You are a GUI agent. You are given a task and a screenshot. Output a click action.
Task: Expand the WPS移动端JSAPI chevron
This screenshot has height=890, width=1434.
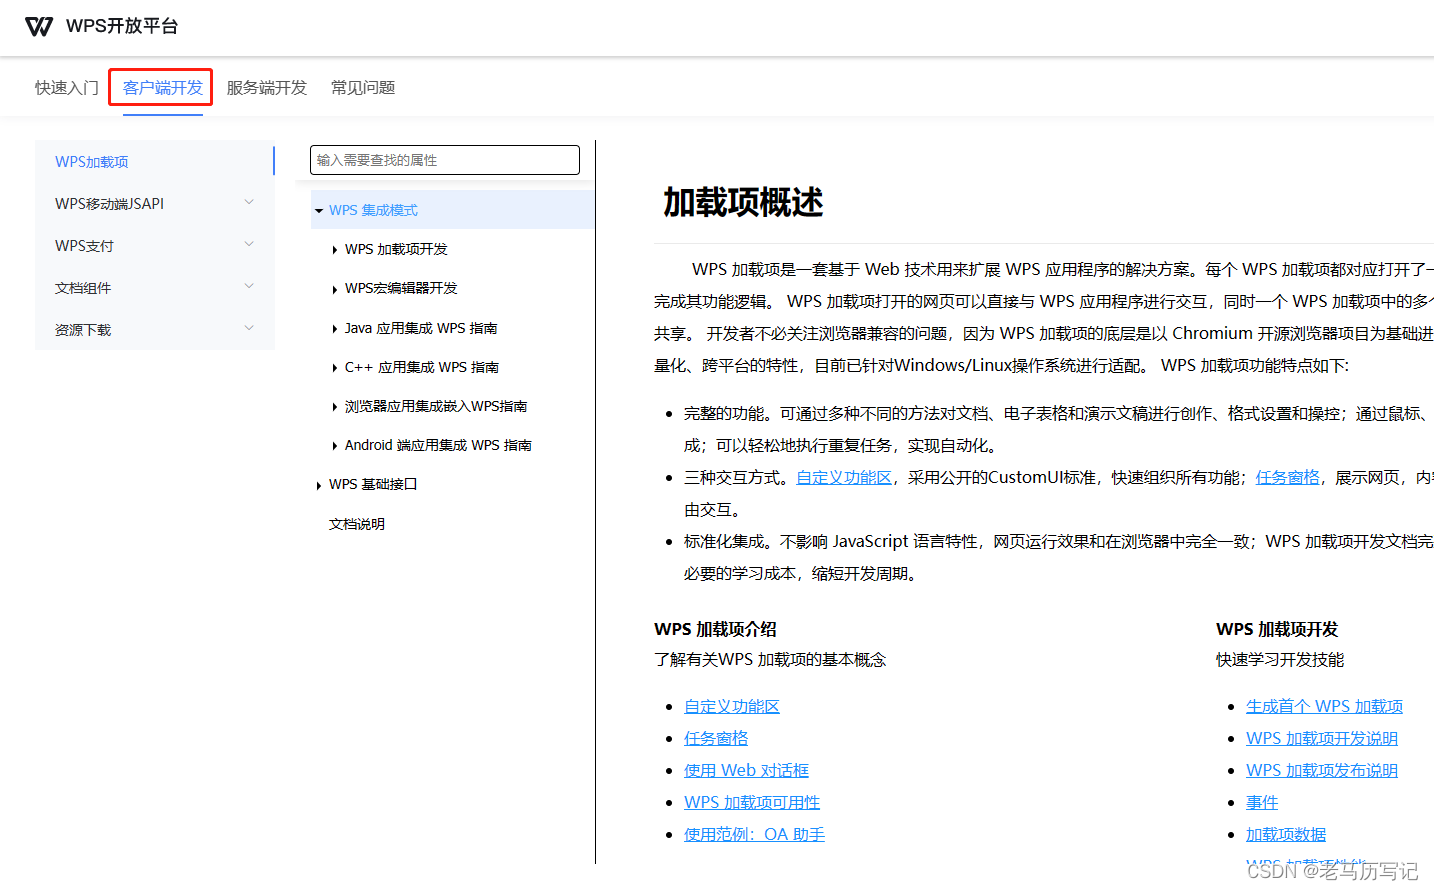(249, 202)
